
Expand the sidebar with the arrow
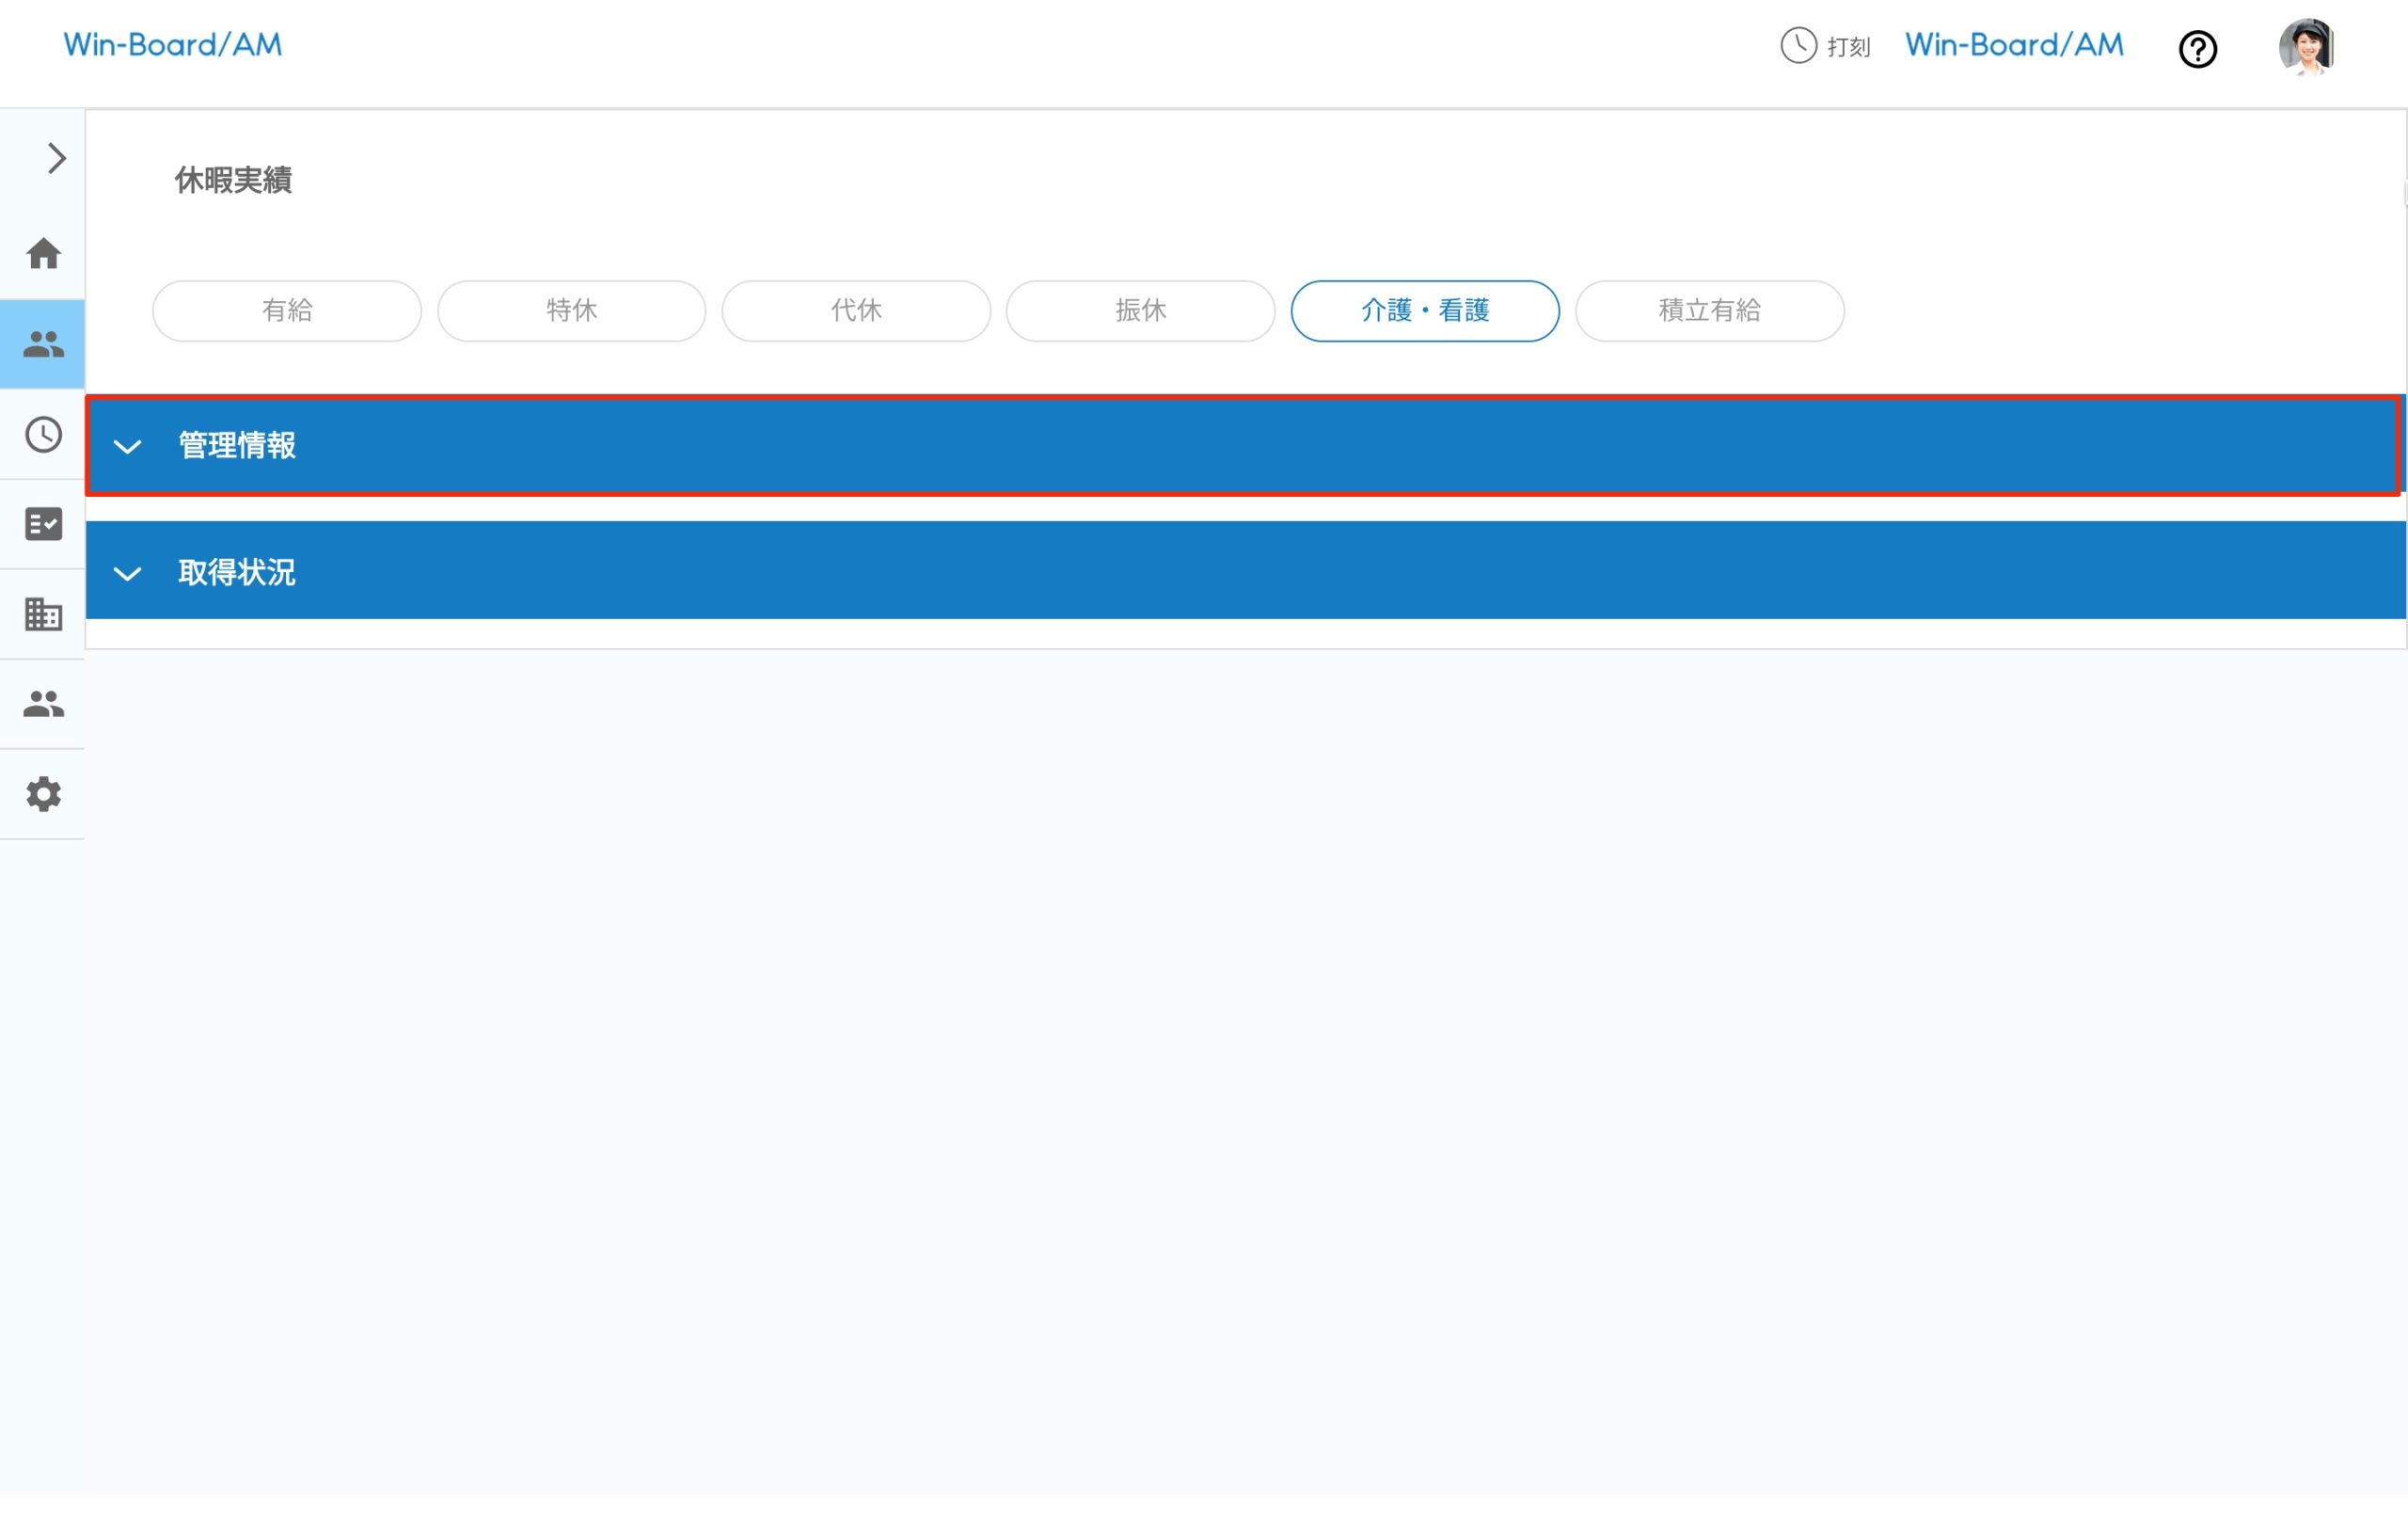pyautogui.click(x=56, y=158)
